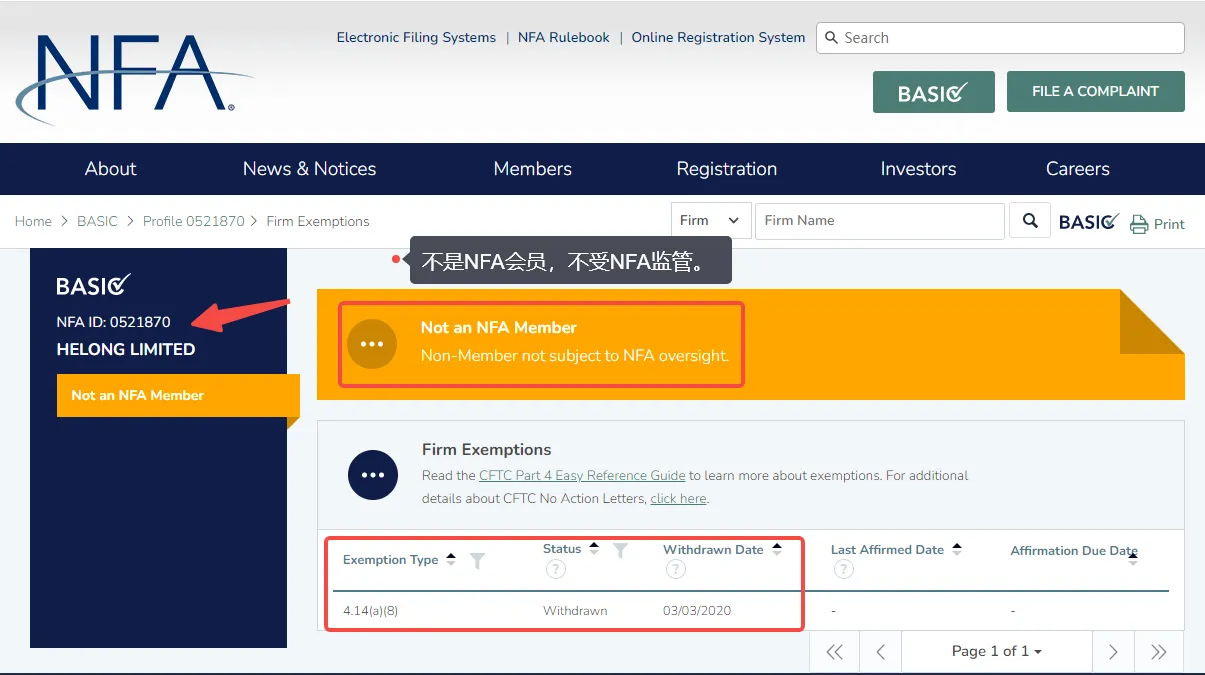The image size is (1205, 675).
Task: Sort by Status column arrows
Action: [x=594, y=548]
